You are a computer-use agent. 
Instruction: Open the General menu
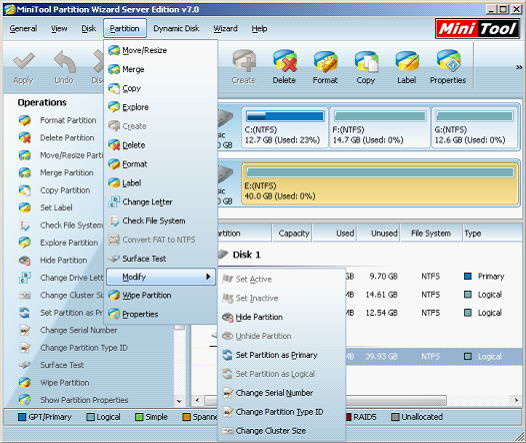[x=23, y=29]
